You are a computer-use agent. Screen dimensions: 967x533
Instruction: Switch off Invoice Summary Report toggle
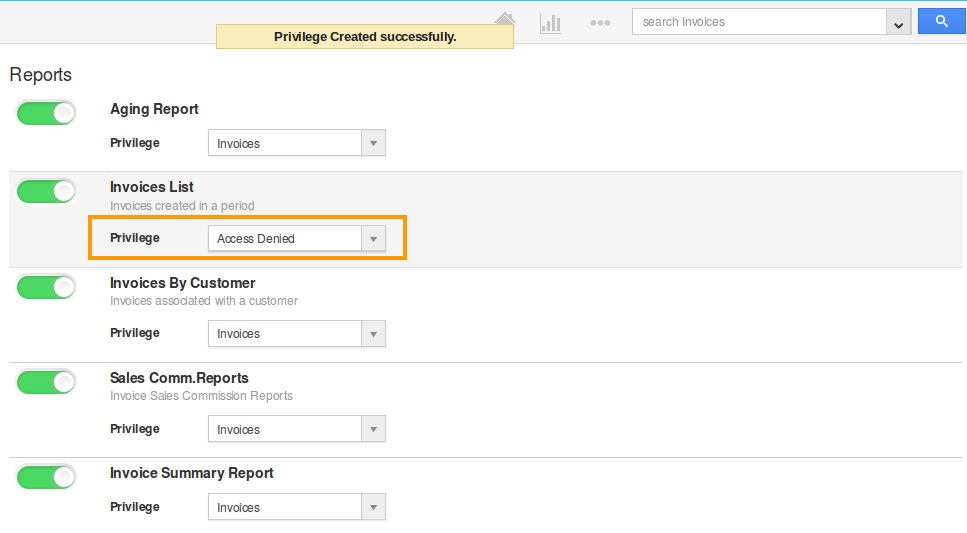point(46,477)
